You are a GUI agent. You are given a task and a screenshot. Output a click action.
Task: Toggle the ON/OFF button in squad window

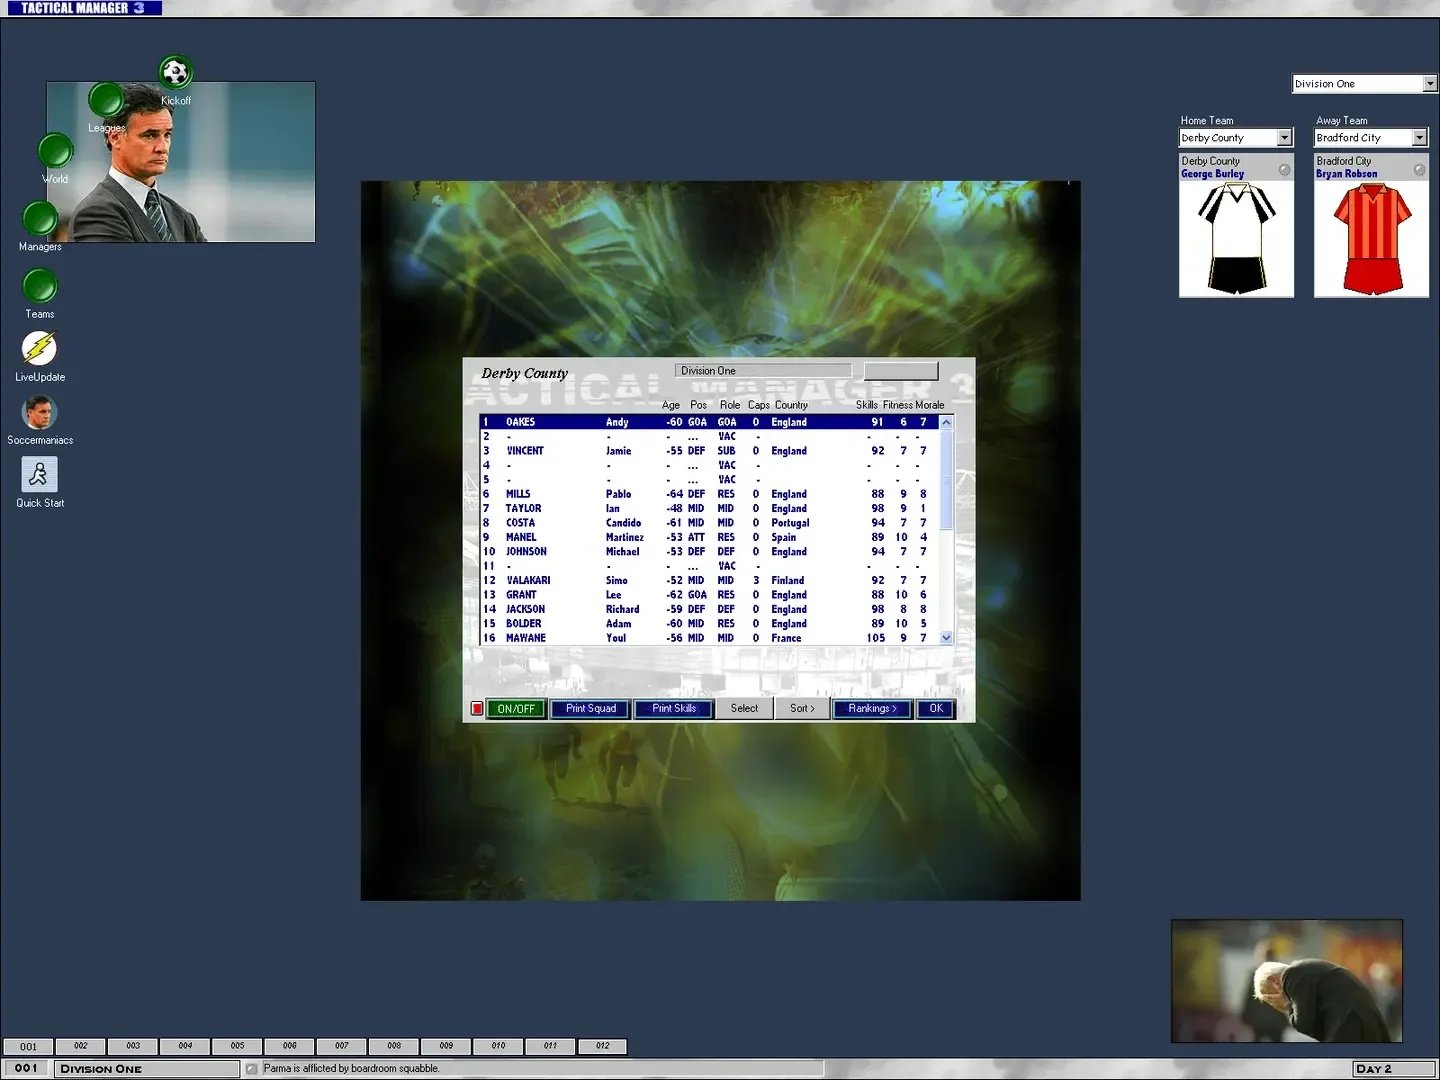516,709
